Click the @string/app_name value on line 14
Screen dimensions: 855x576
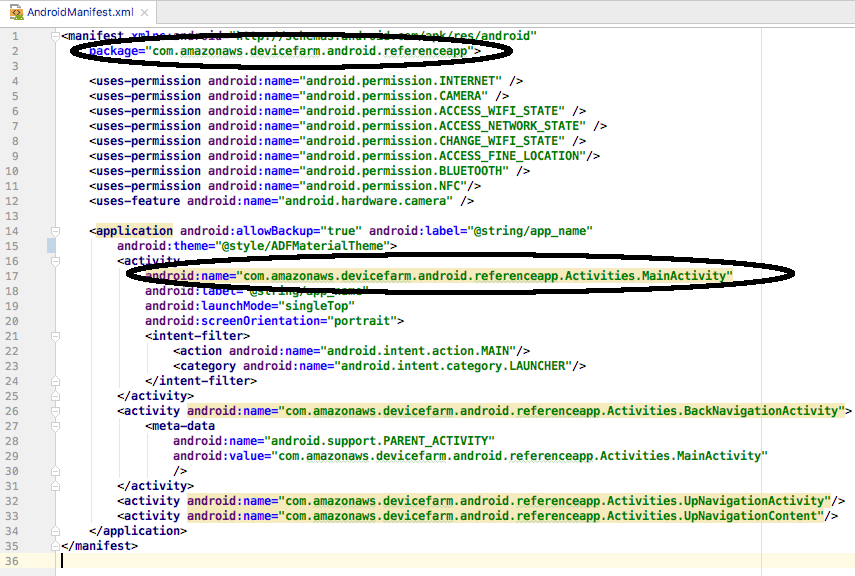tap(529, 231)
